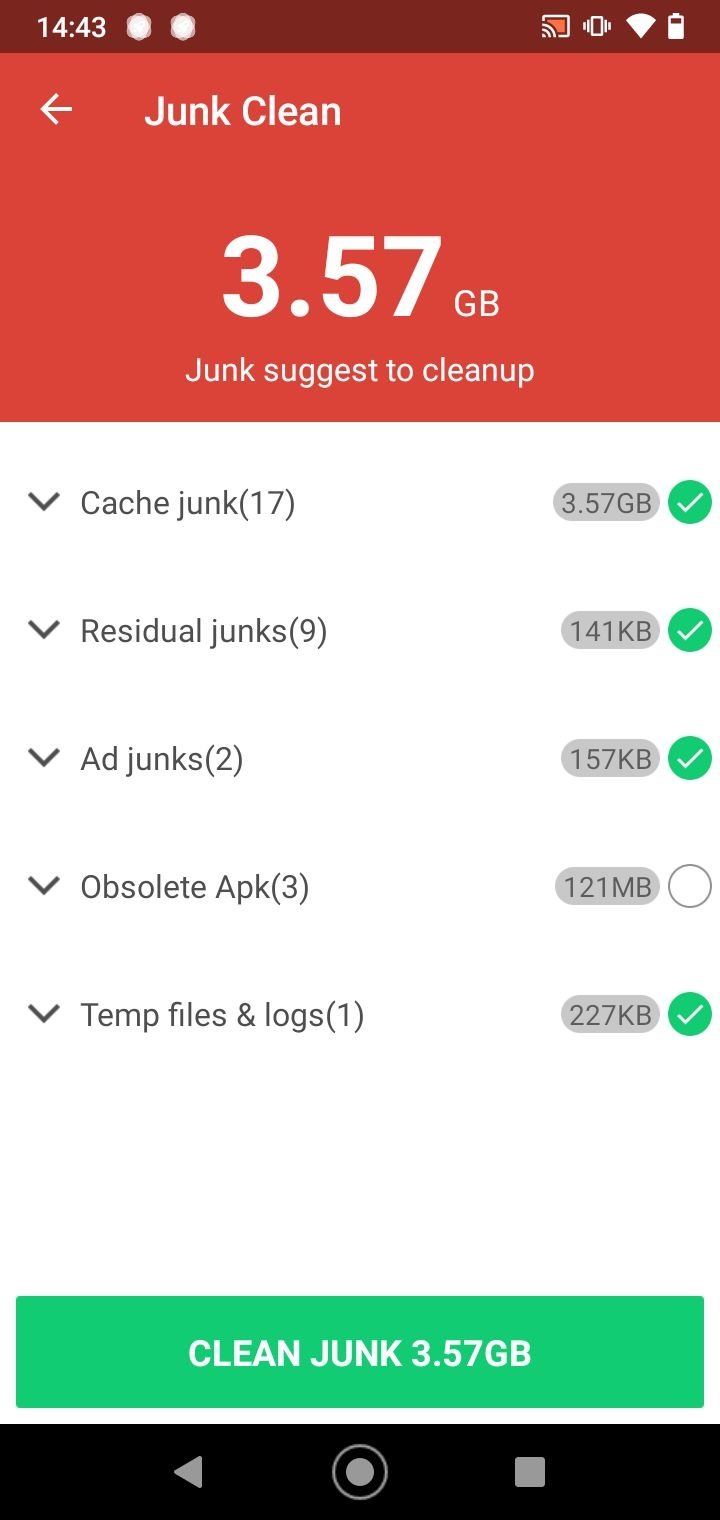The width and height of the screenshot is (720, 1520).
Task: Expand the Cache junk list chevron
Action: tap(44, 502)
